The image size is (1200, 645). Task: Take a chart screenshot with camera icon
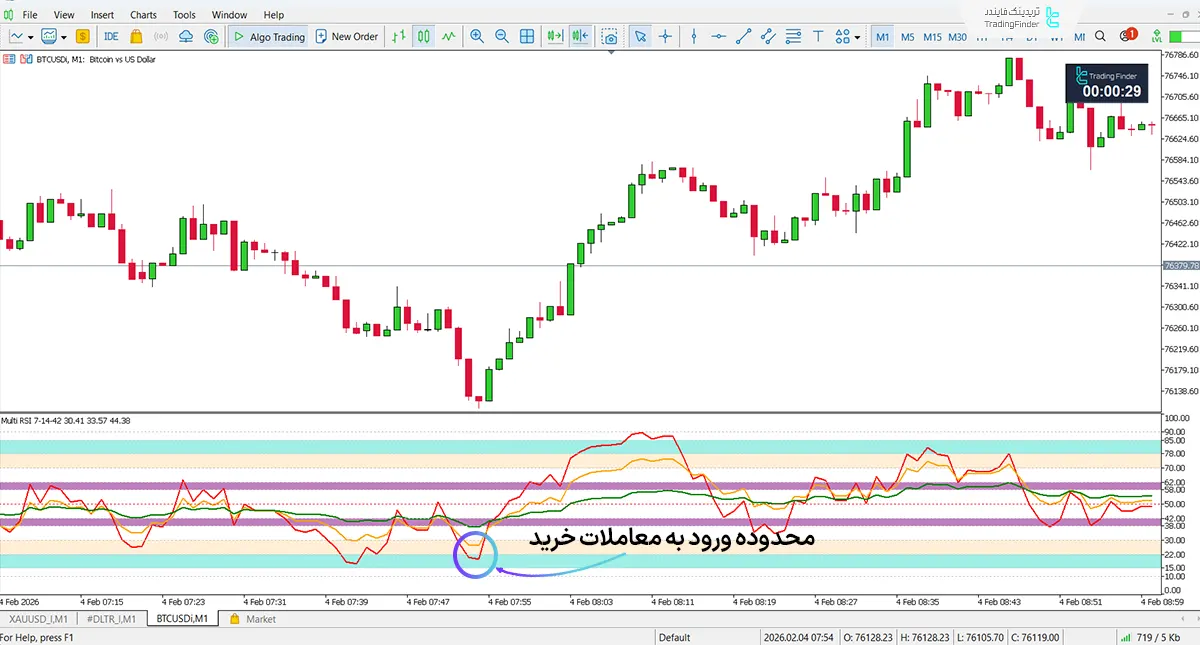click(x=611, y=36)
